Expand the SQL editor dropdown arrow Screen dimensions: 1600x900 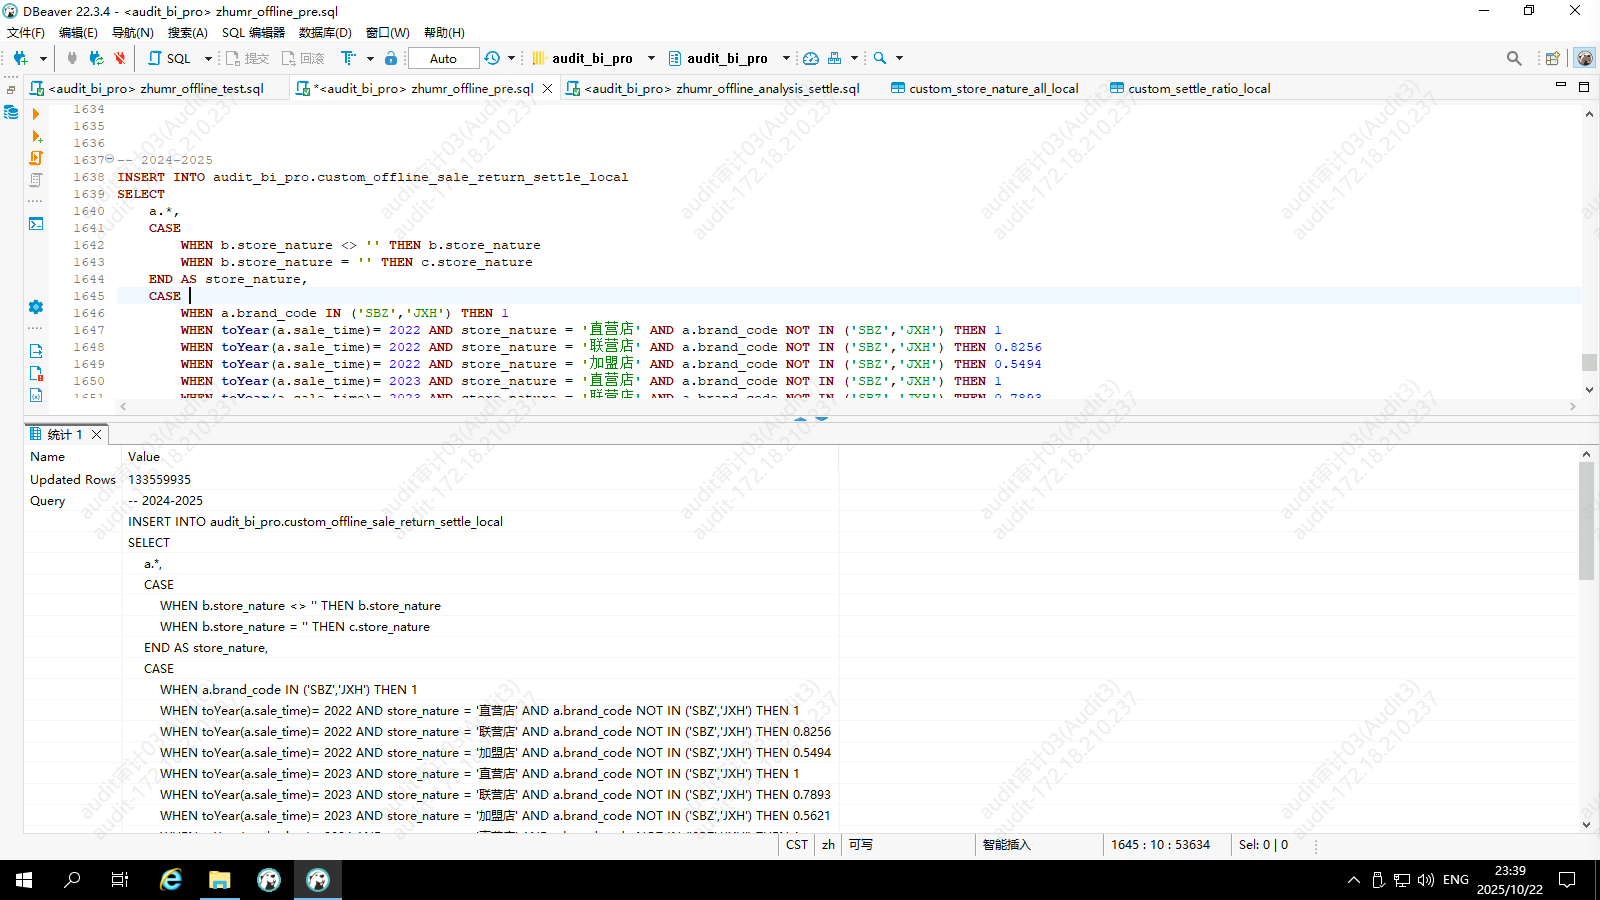coord(208,58)
